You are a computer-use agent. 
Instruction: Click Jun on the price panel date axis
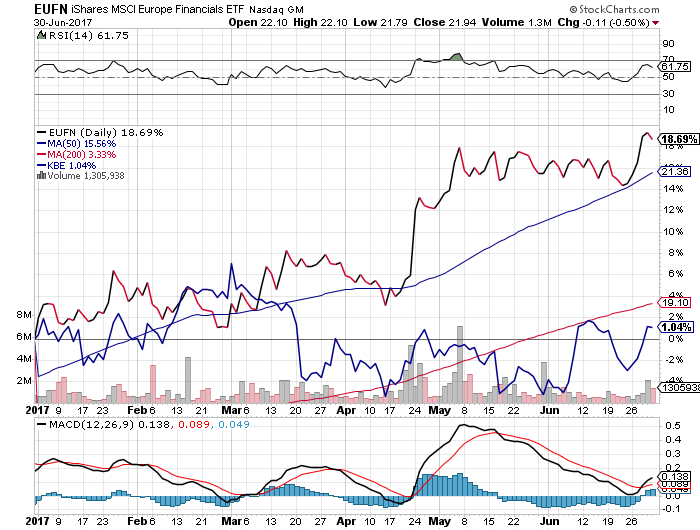(550, 410)
